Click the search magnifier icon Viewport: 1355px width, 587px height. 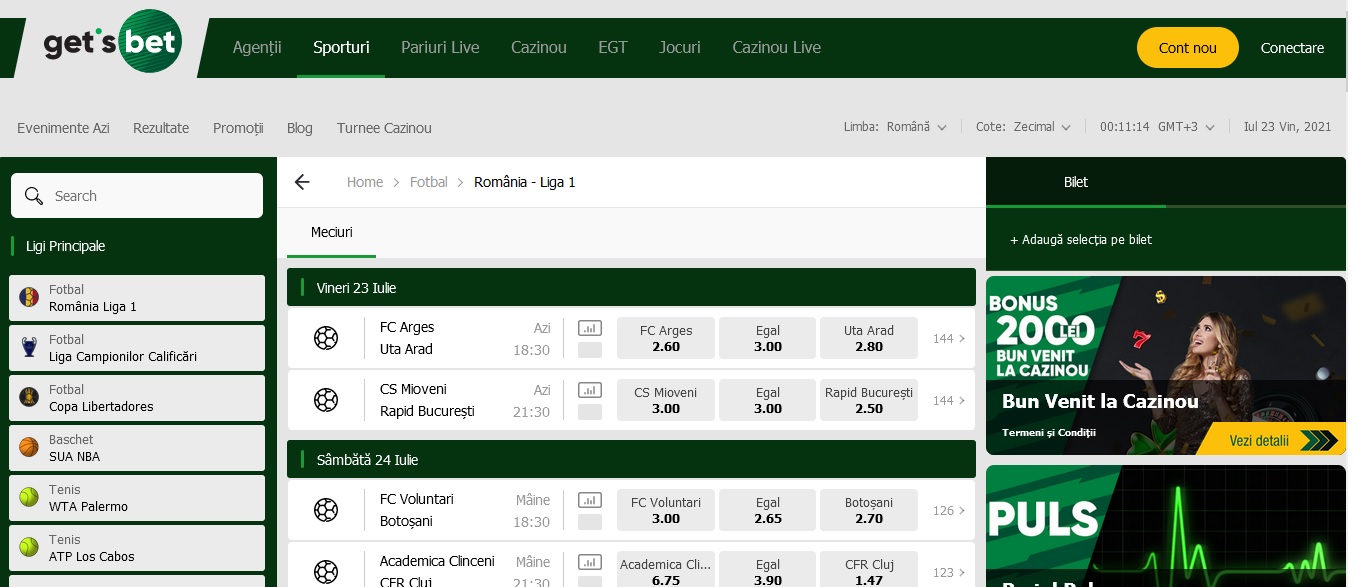click(34, 196)
